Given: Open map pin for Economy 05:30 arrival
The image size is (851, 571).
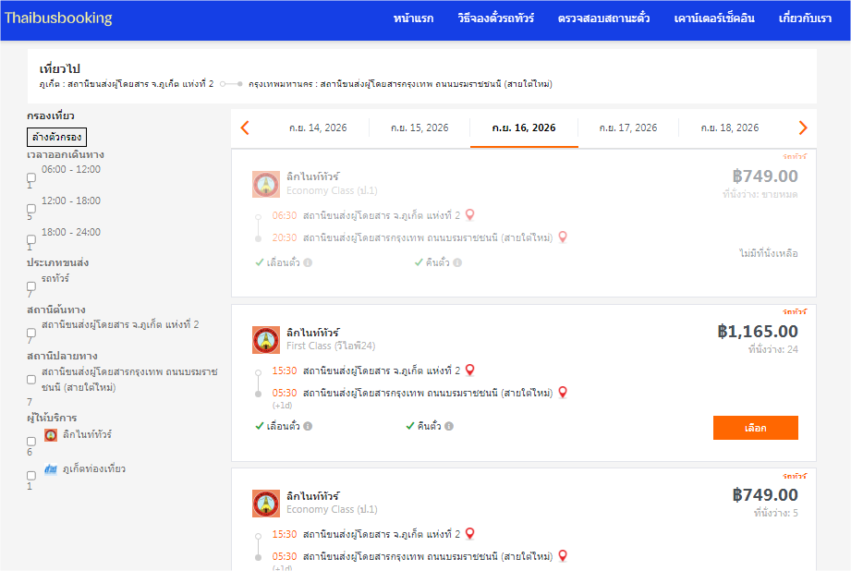Looking at the screenshot, I should (563, 556).
